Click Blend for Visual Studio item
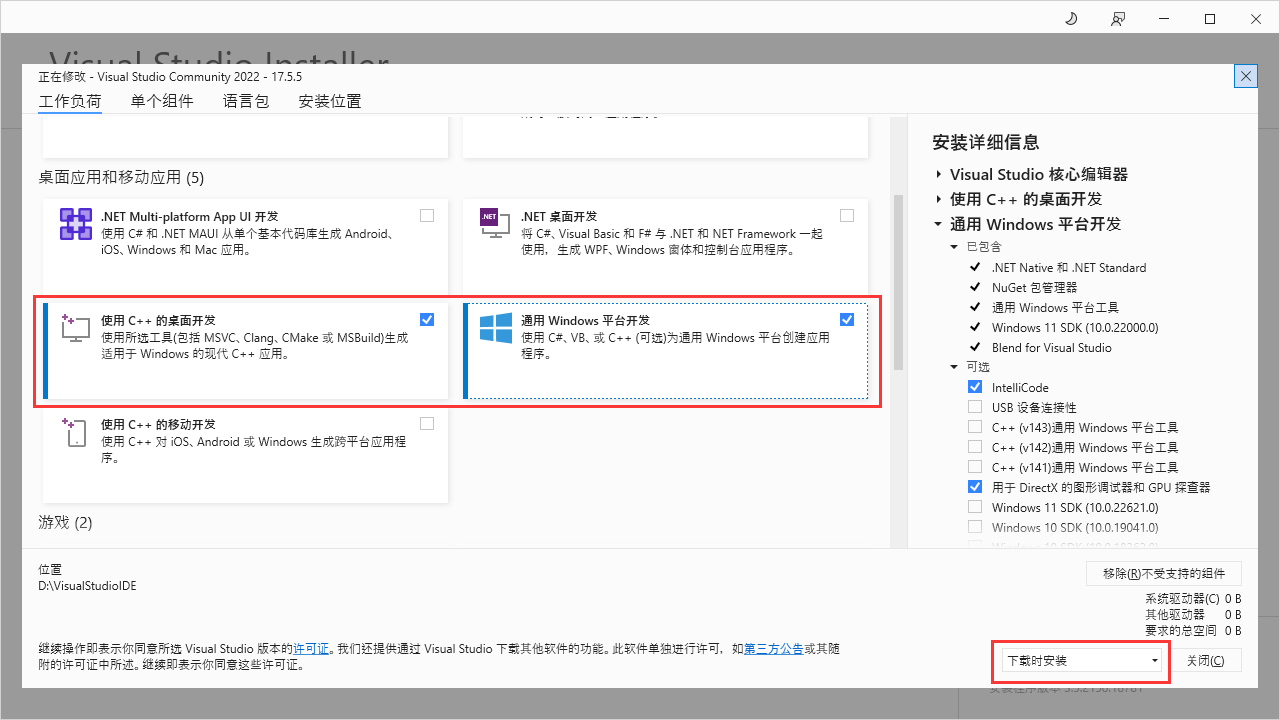1280x720 pixels. tap(1052, 347)
